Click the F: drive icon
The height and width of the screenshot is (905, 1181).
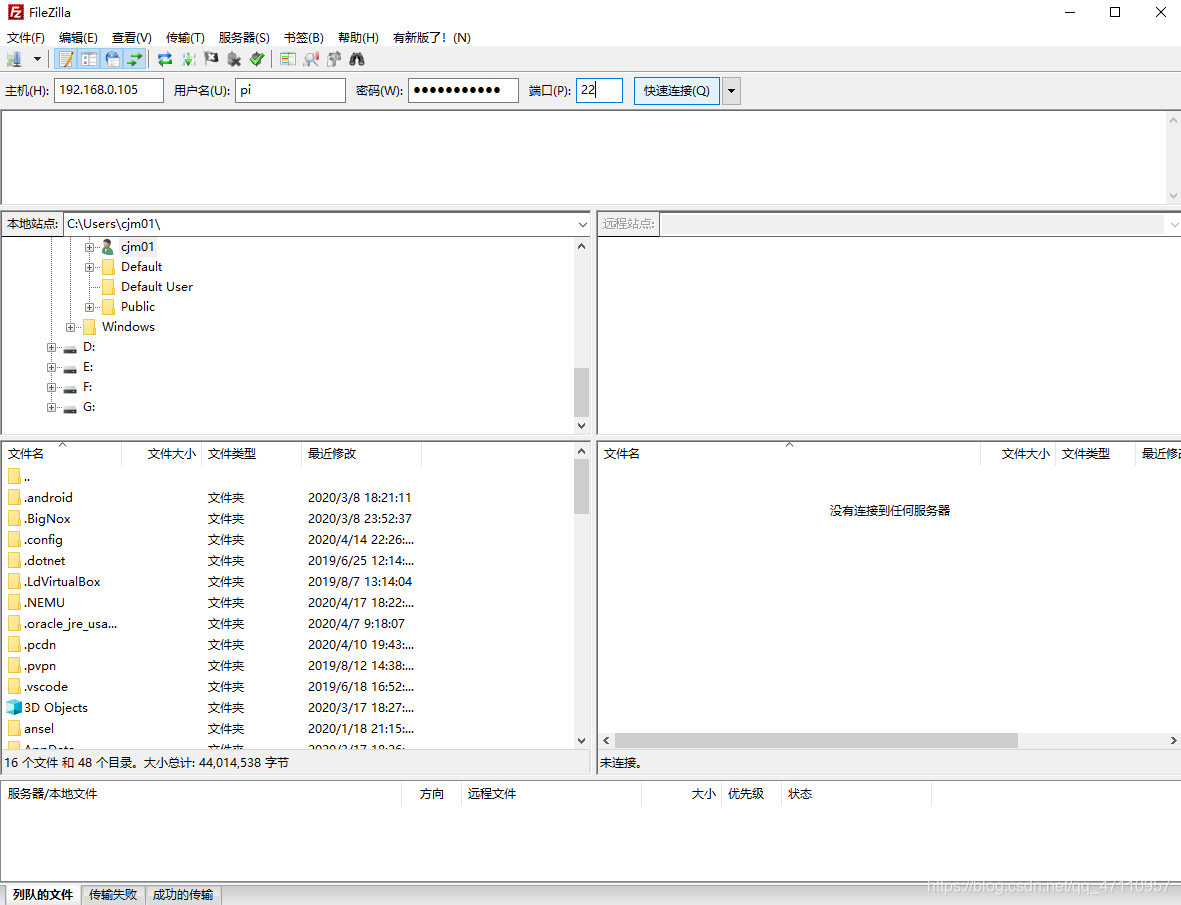click(70, 388)
